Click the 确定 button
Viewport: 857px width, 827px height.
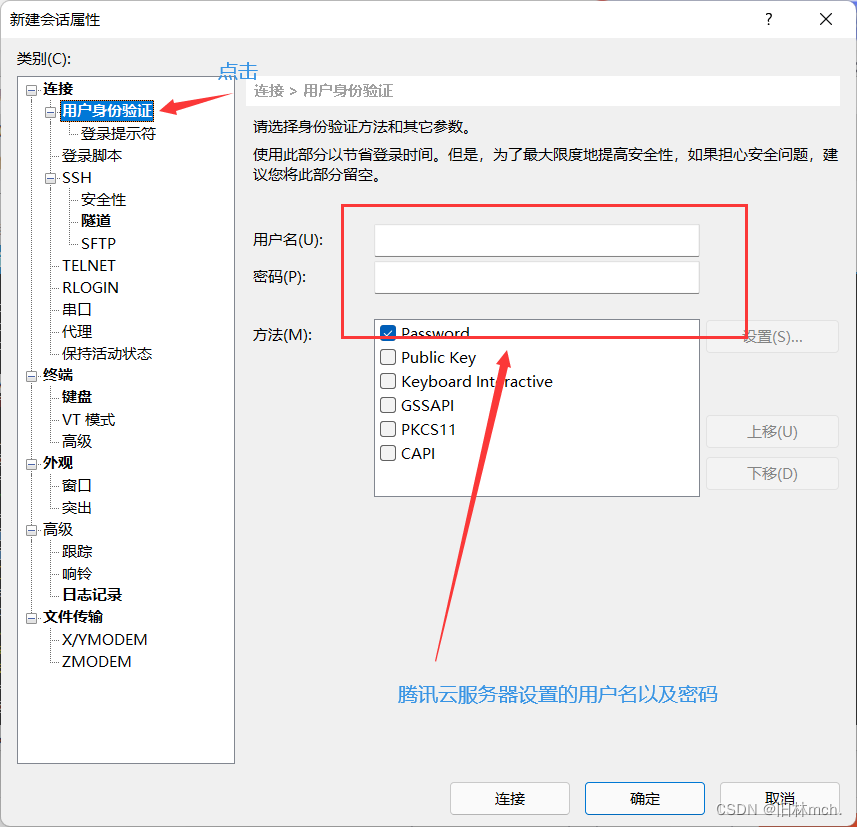[645, 799]
